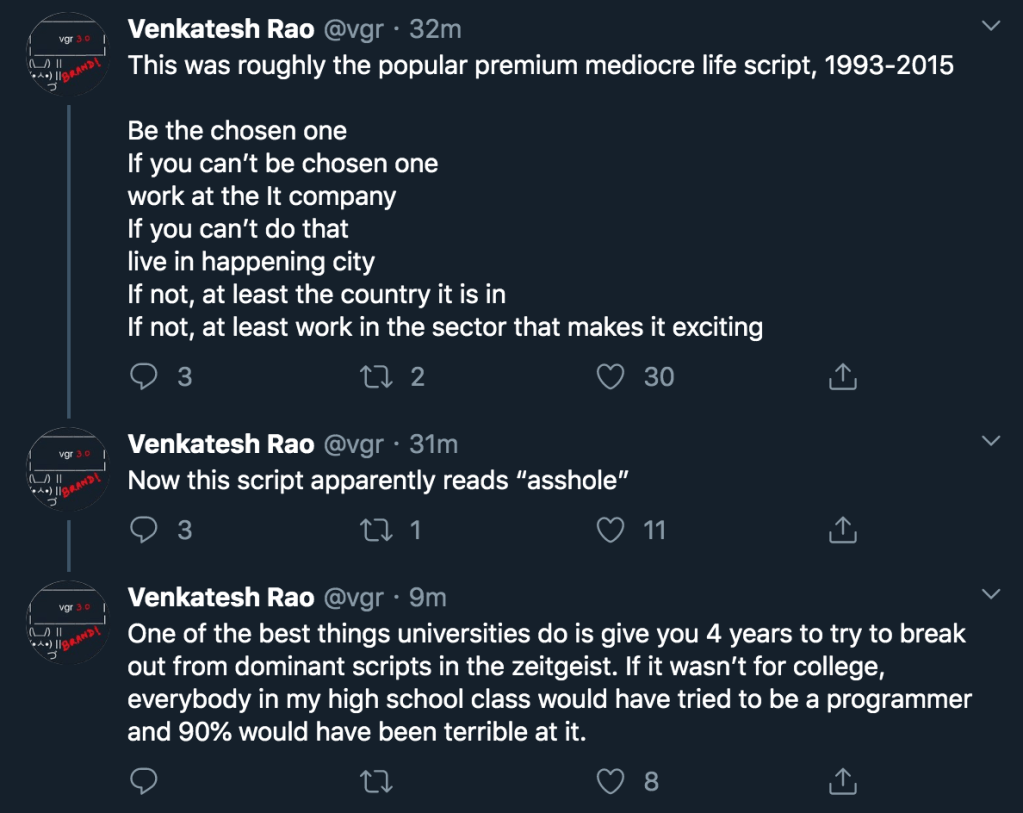Reply to the "asshole" script tweet

(x=145, y=530)
